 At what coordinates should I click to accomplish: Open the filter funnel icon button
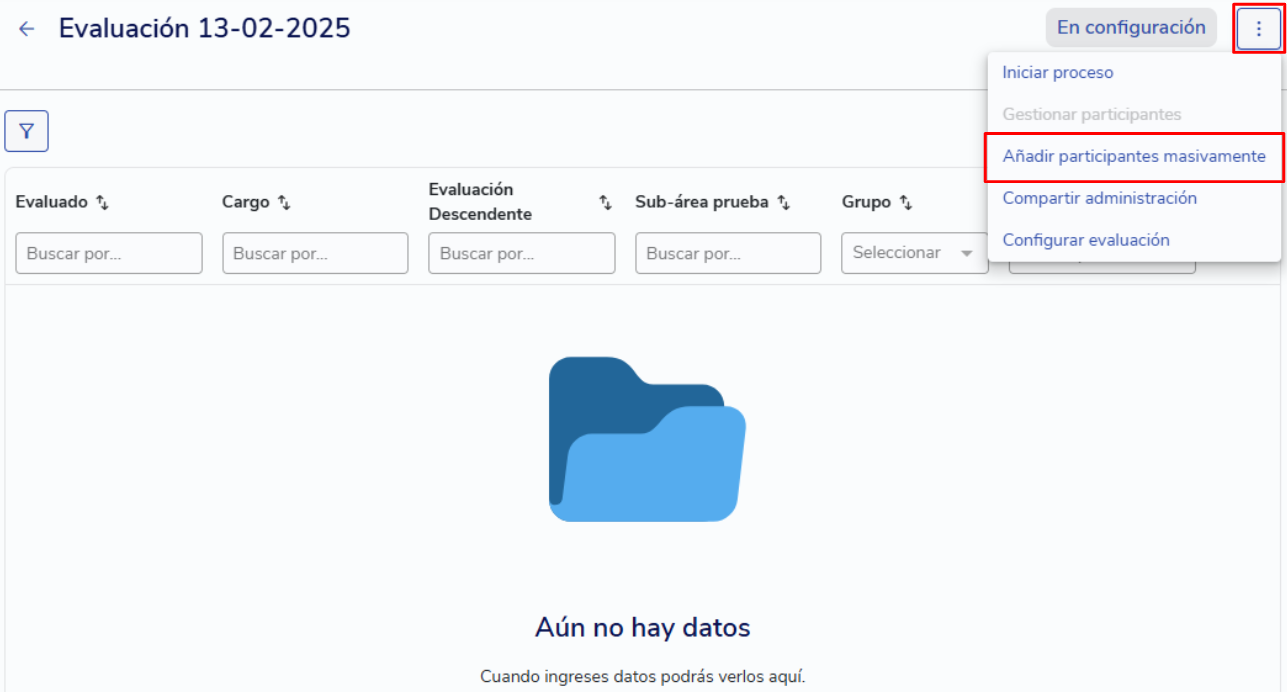click(x=27, y=131)
